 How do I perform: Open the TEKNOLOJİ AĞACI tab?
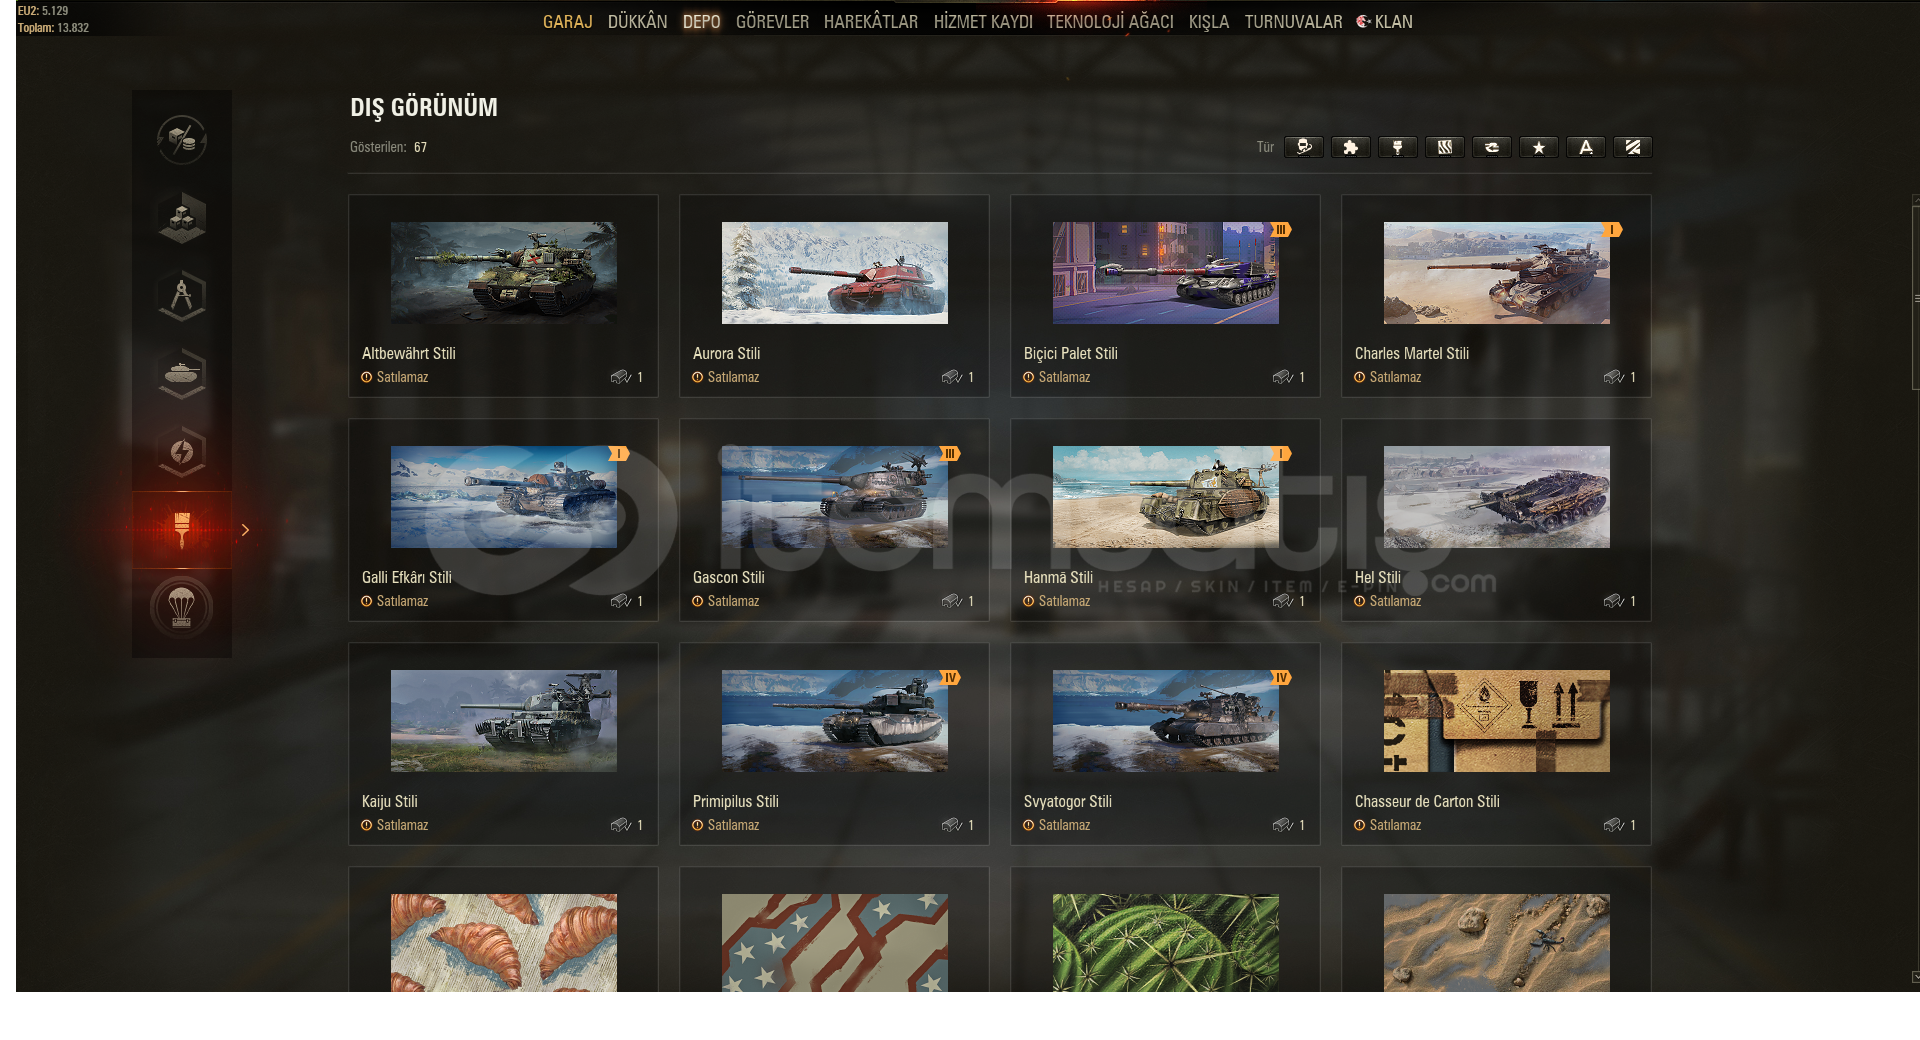[x=1110, y=22]
